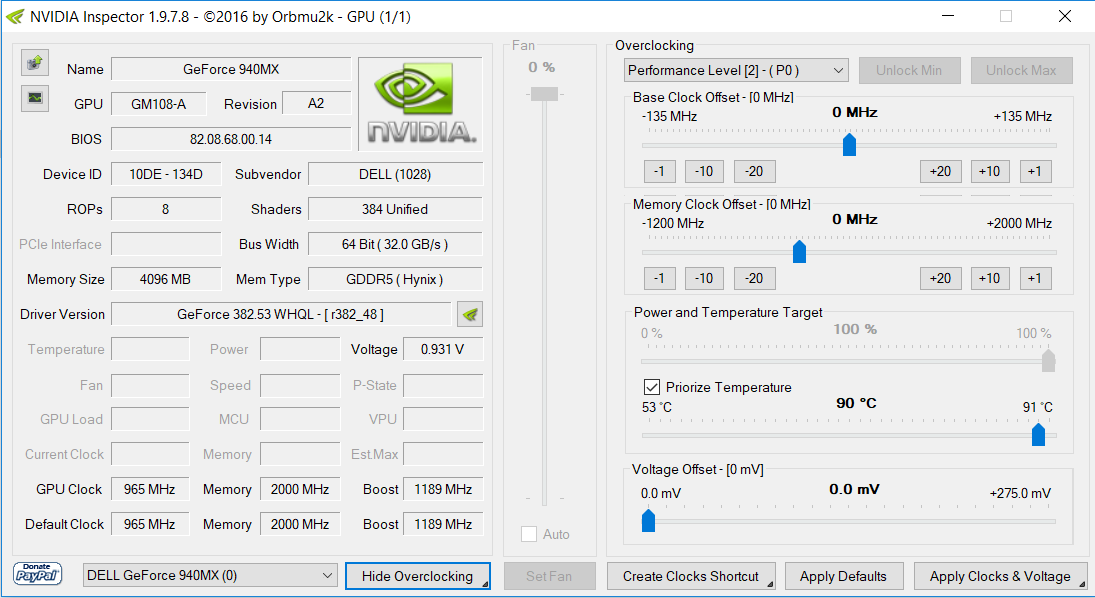The height and width of the screenshot is (598, 1095).
Task: Close the NVIDIA Inspector window
Action: tap(1064, 16)
